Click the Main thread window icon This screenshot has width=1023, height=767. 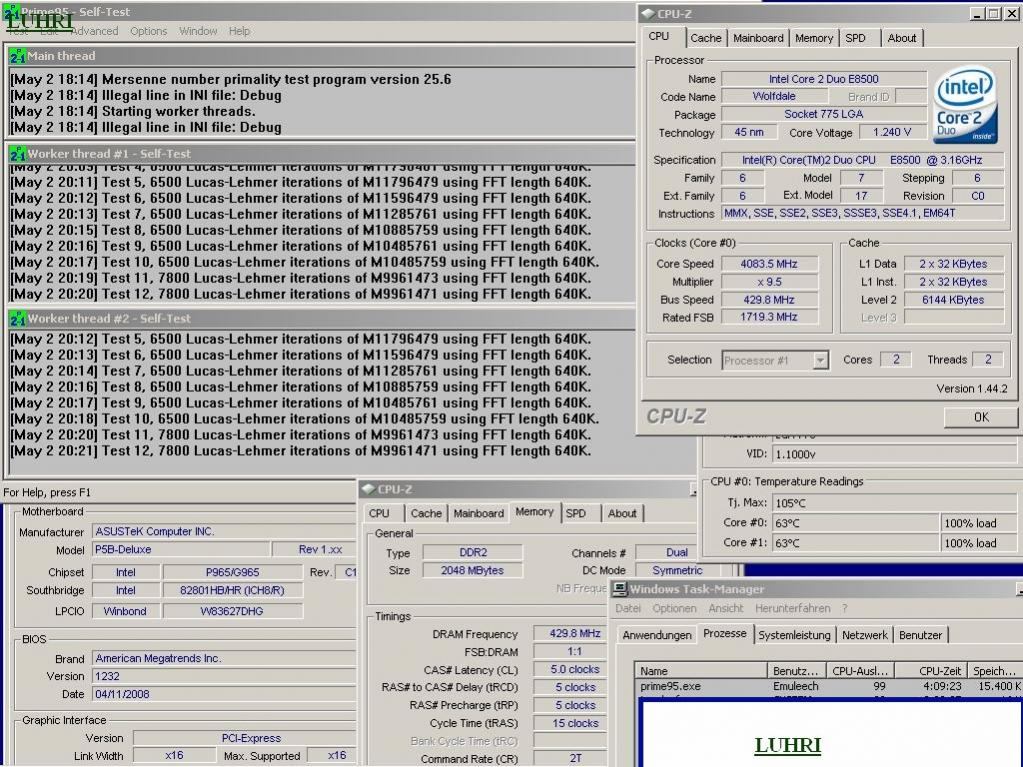pos(17,56)
